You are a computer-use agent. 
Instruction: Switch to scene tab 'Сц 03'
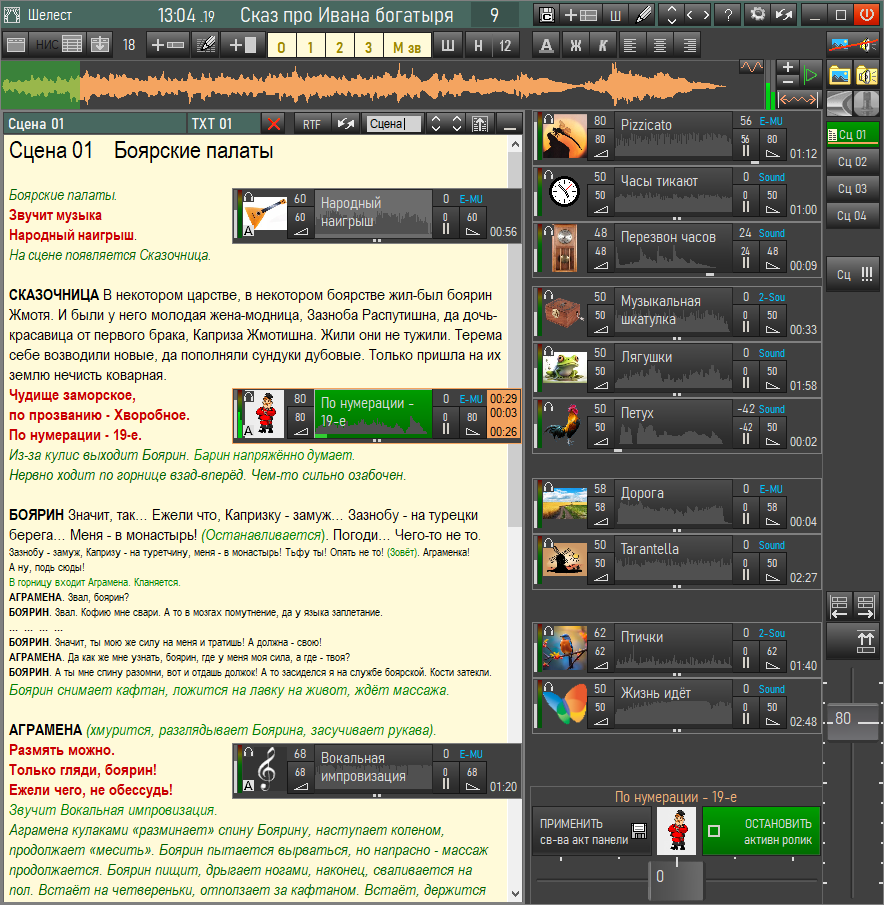pyautogui.click(x=852, y=189)
